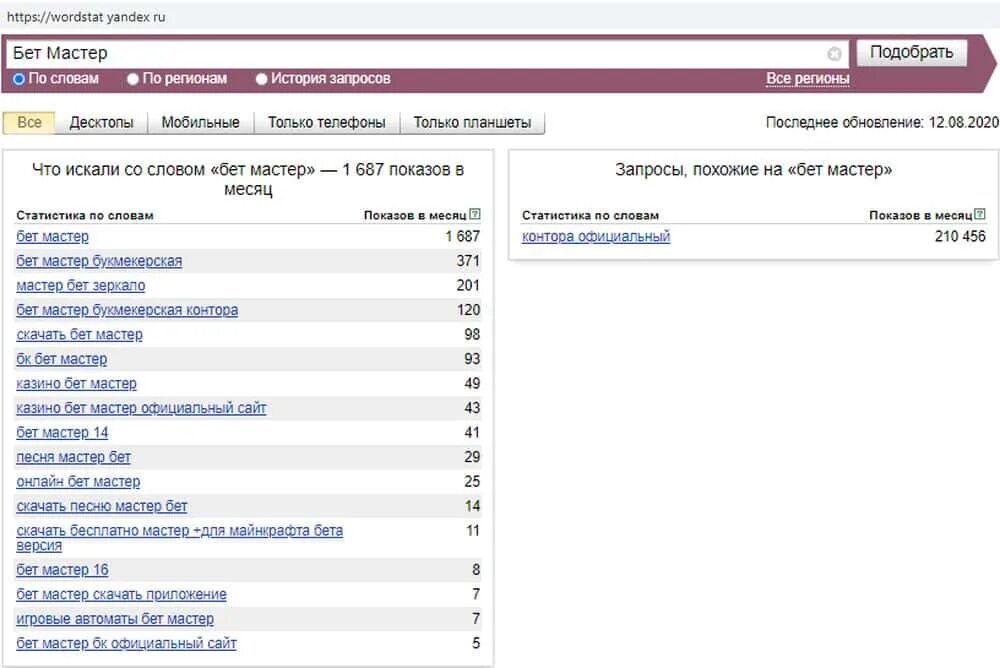Click the Что искали со словом heading
This screenshot has height=668, width=1000.
(248, 179)
